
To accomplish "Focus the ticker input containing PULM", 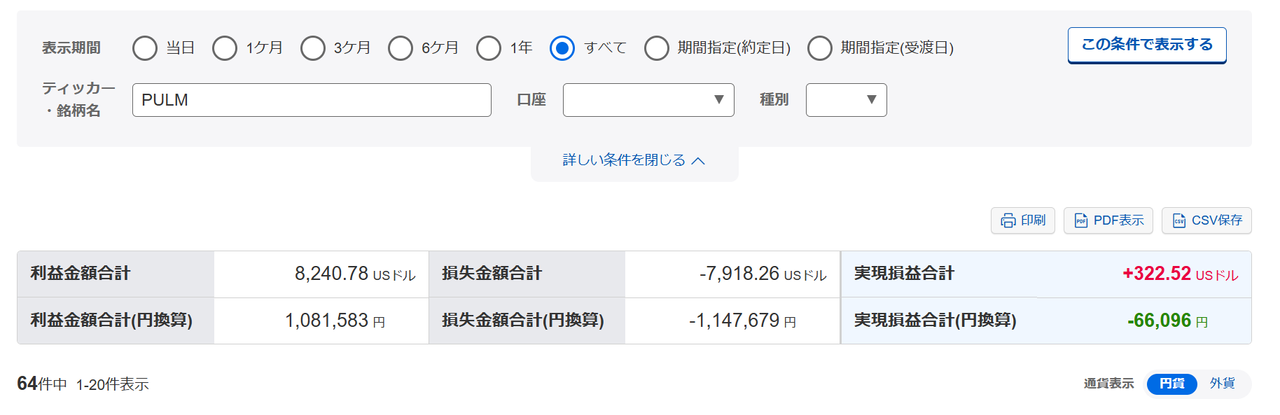I will [x=312, y=100].
